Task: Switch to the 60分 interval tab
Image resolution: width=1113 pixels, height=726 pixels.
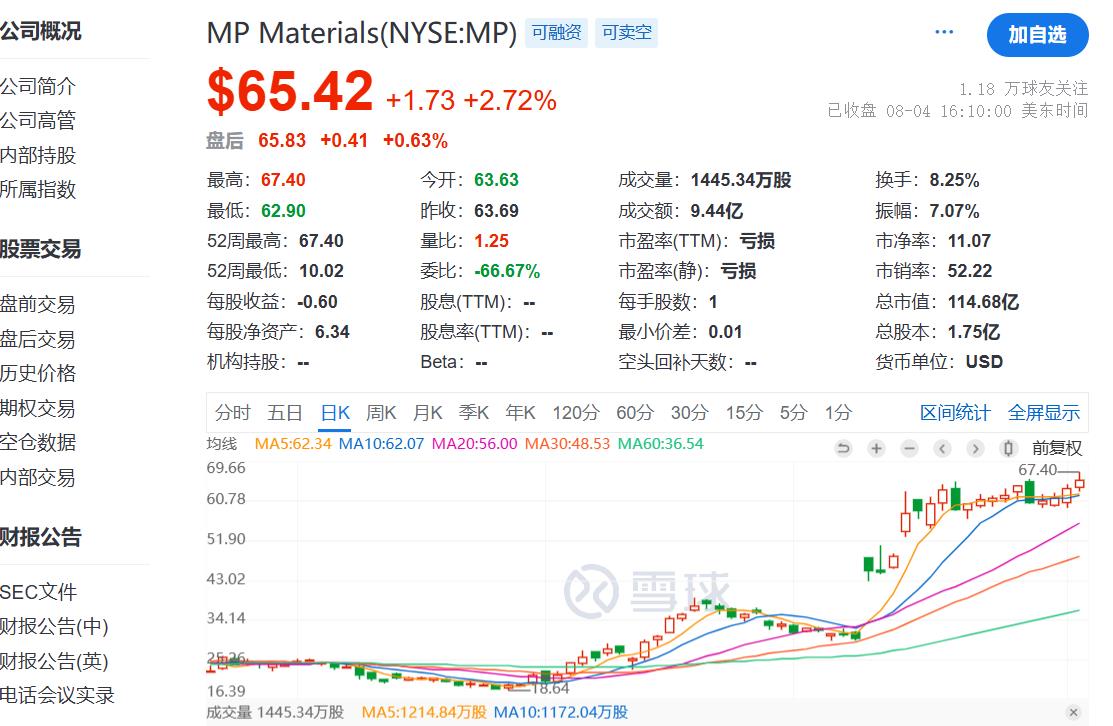Action: tap(635, 412)
